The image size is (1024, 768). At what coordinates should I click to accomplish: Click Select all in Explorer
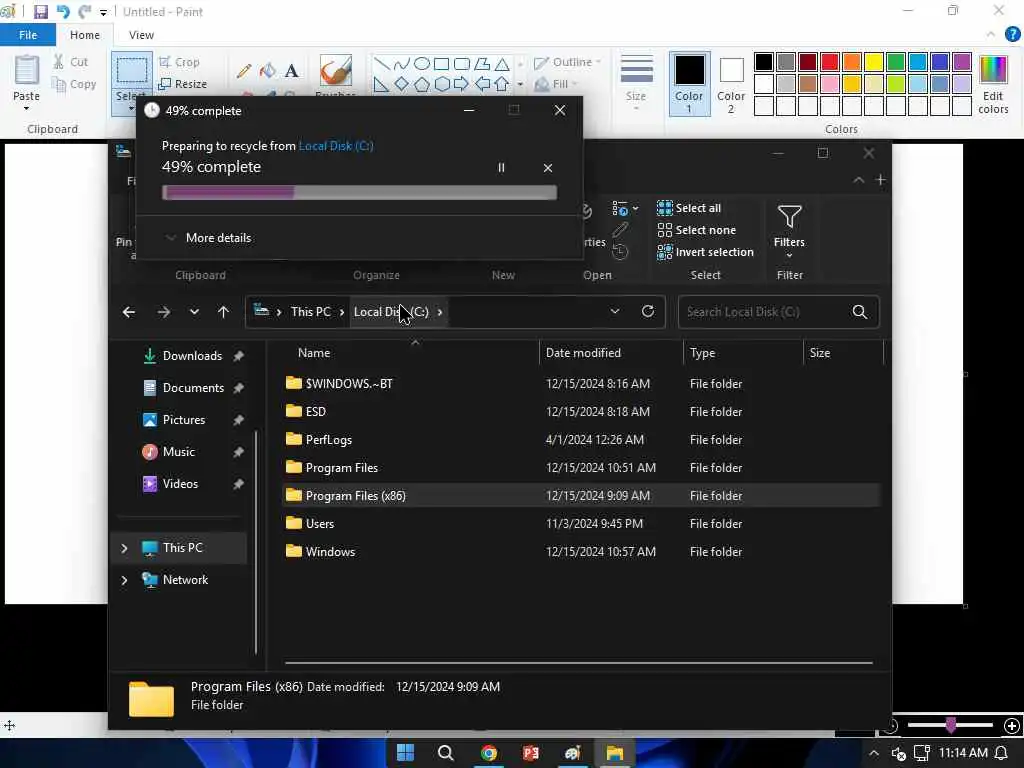pos(689,208)
